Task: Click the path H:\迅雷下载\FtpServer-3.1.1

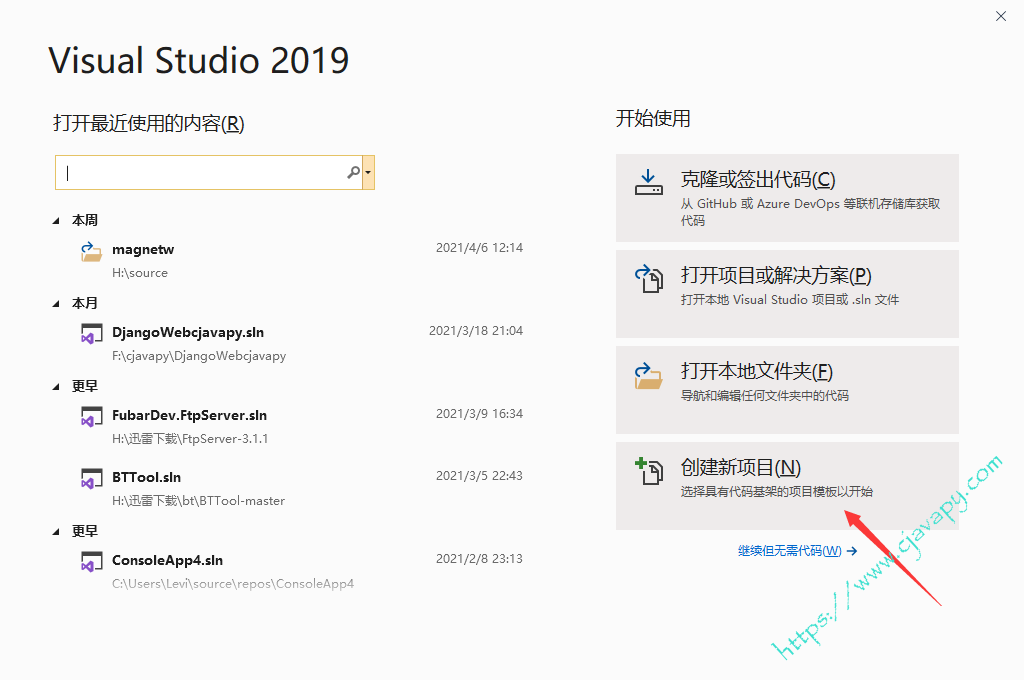Action: 190,439
